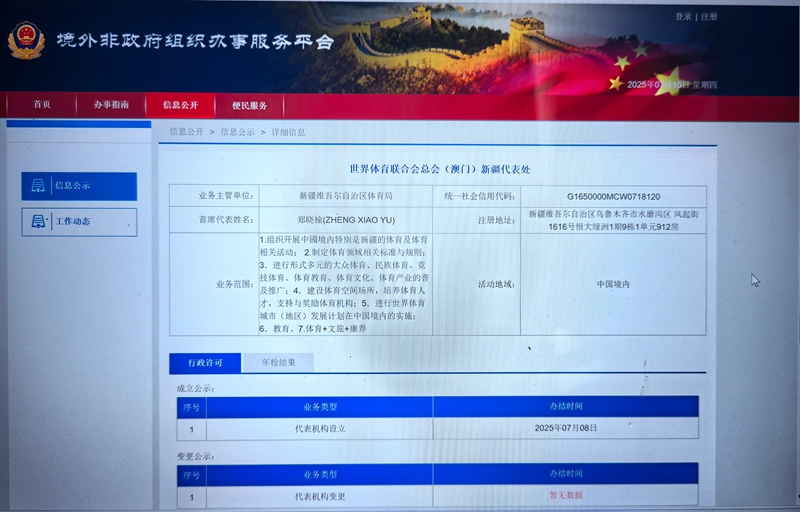800x512 pixels.
Task: Open the 办事指南 menu item
Action: 111,105
